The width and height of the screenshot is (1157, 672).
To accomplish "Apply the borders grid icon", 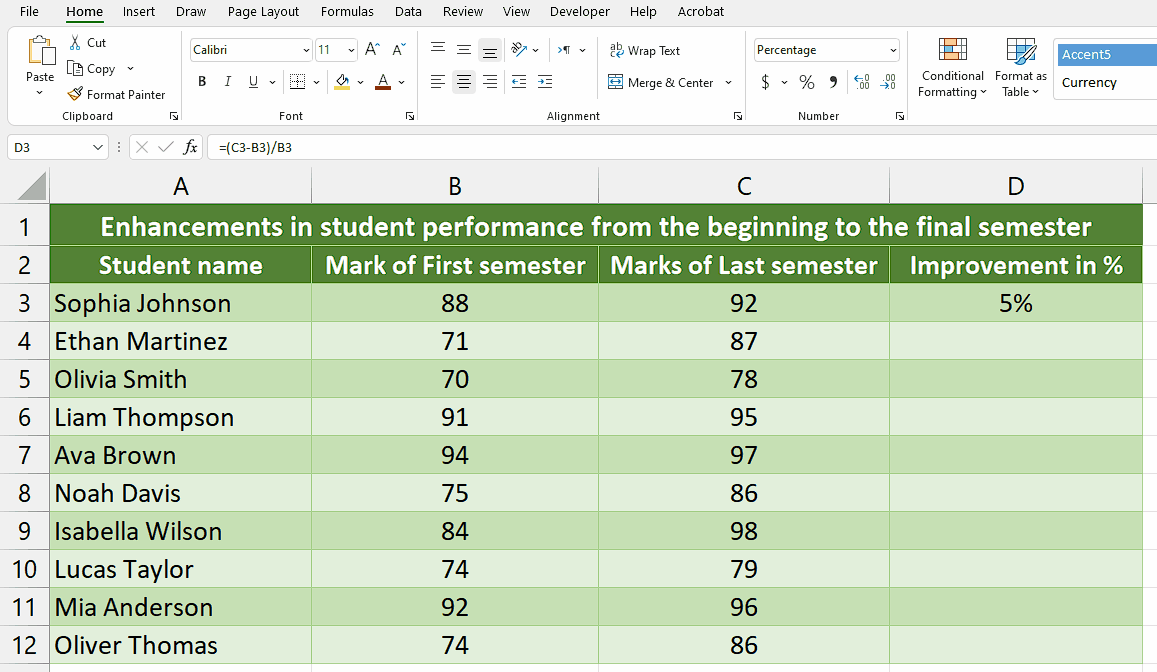I will click(297, 82).
